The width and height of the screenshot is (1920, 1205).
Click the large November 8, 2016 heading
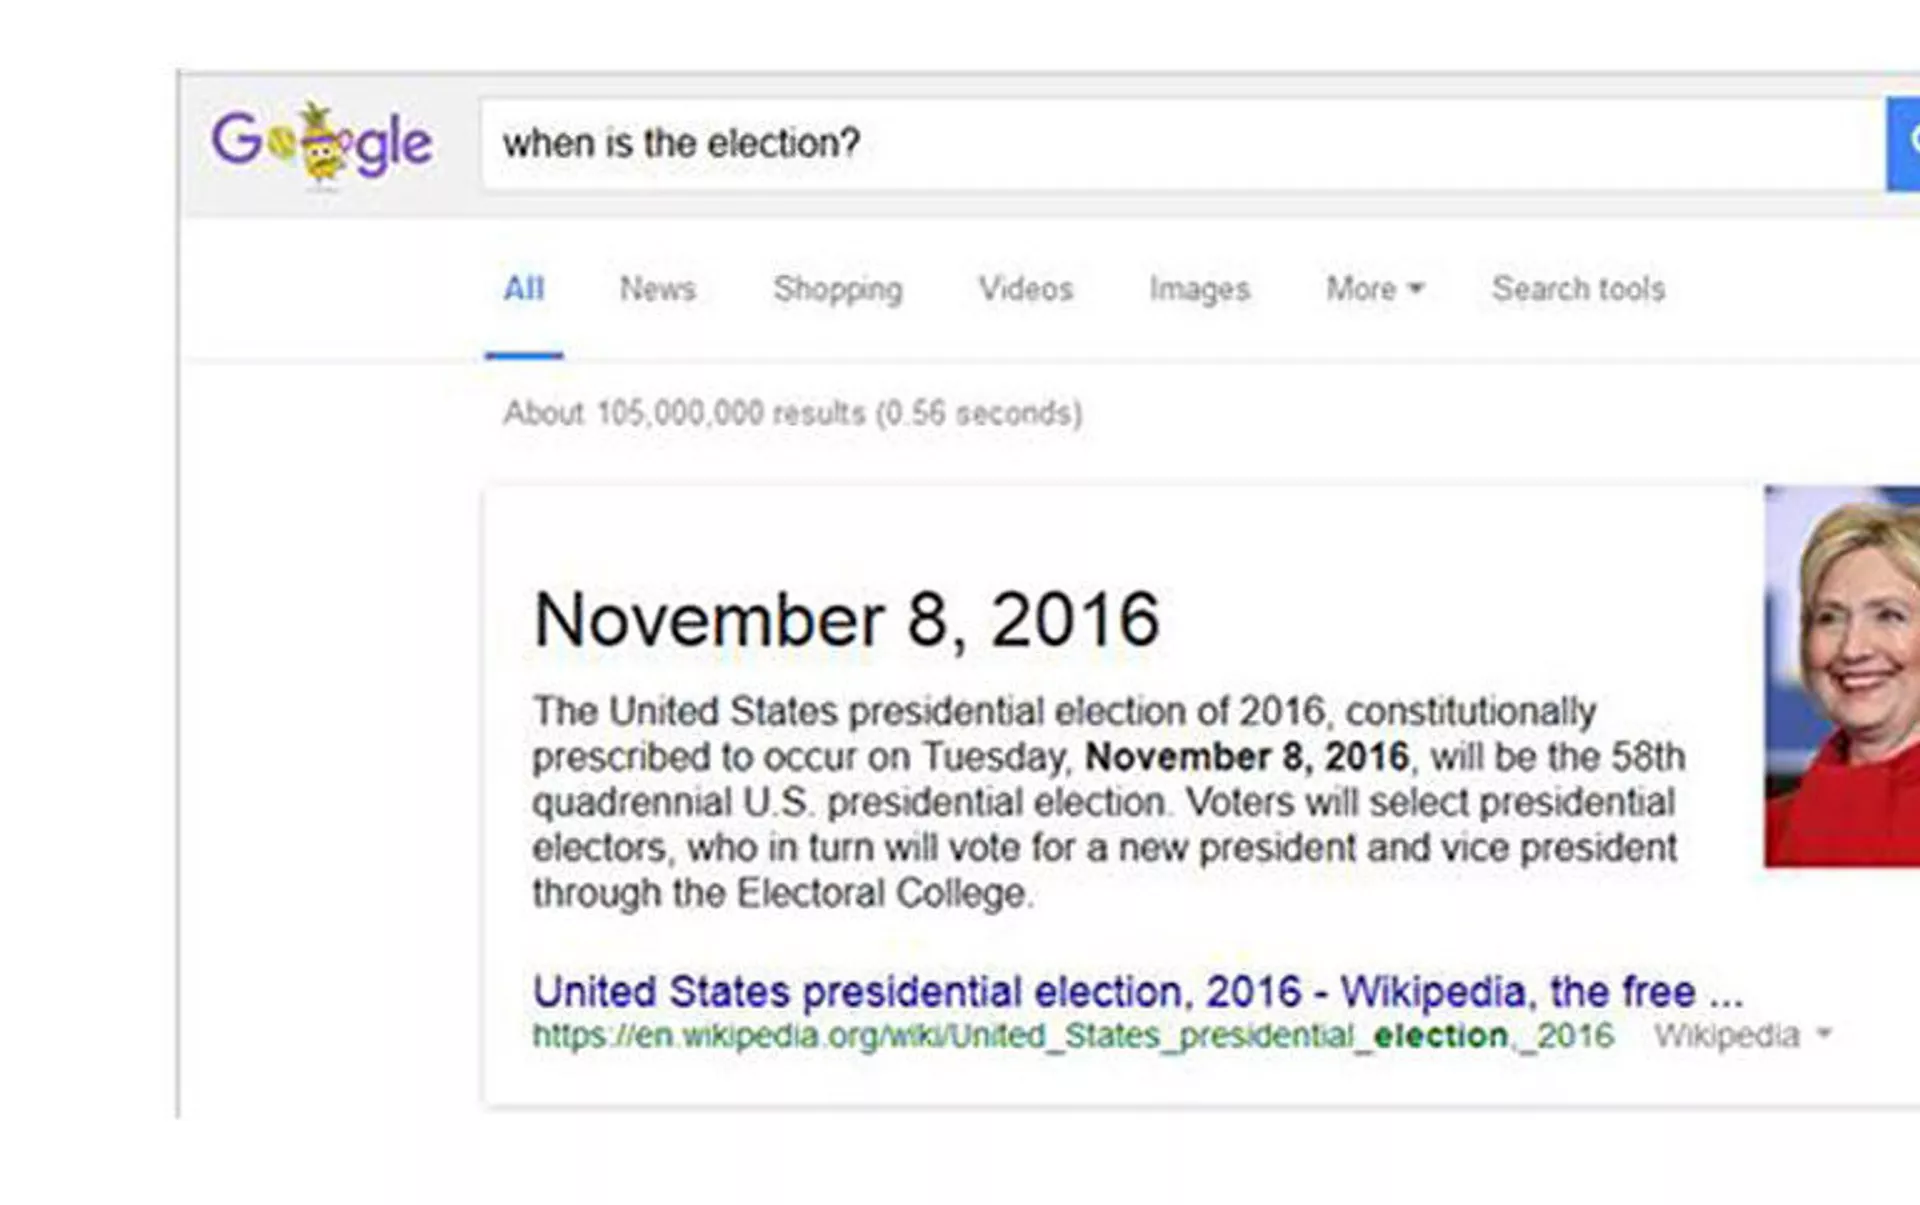coord(846,620)
